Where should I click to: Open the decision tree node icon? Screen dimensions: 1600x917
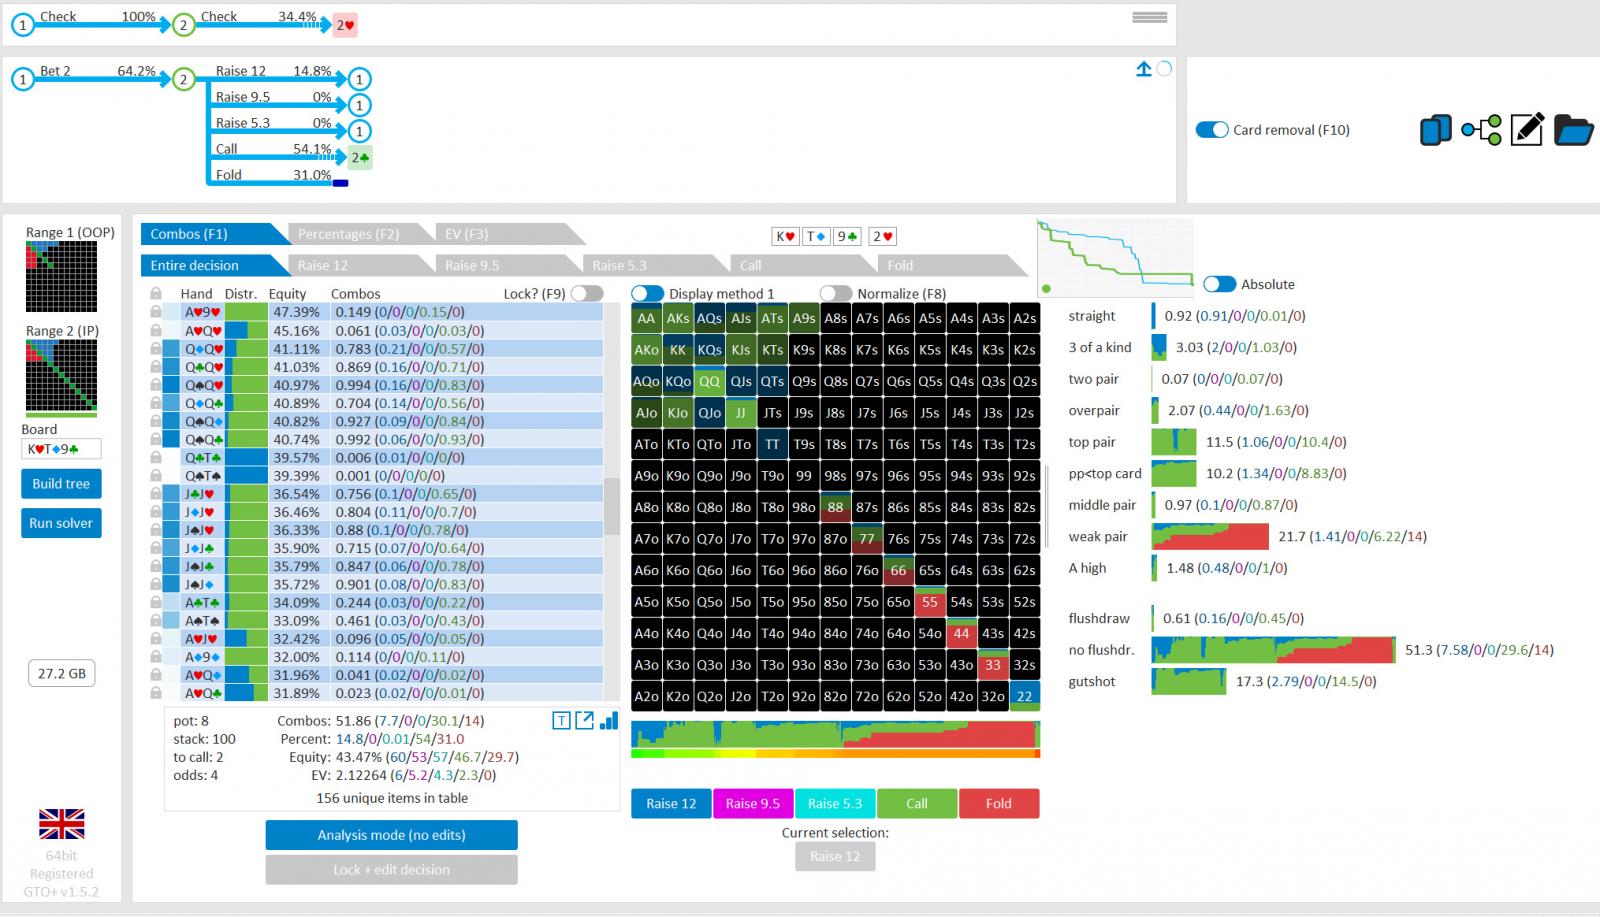pos(1481,130)
